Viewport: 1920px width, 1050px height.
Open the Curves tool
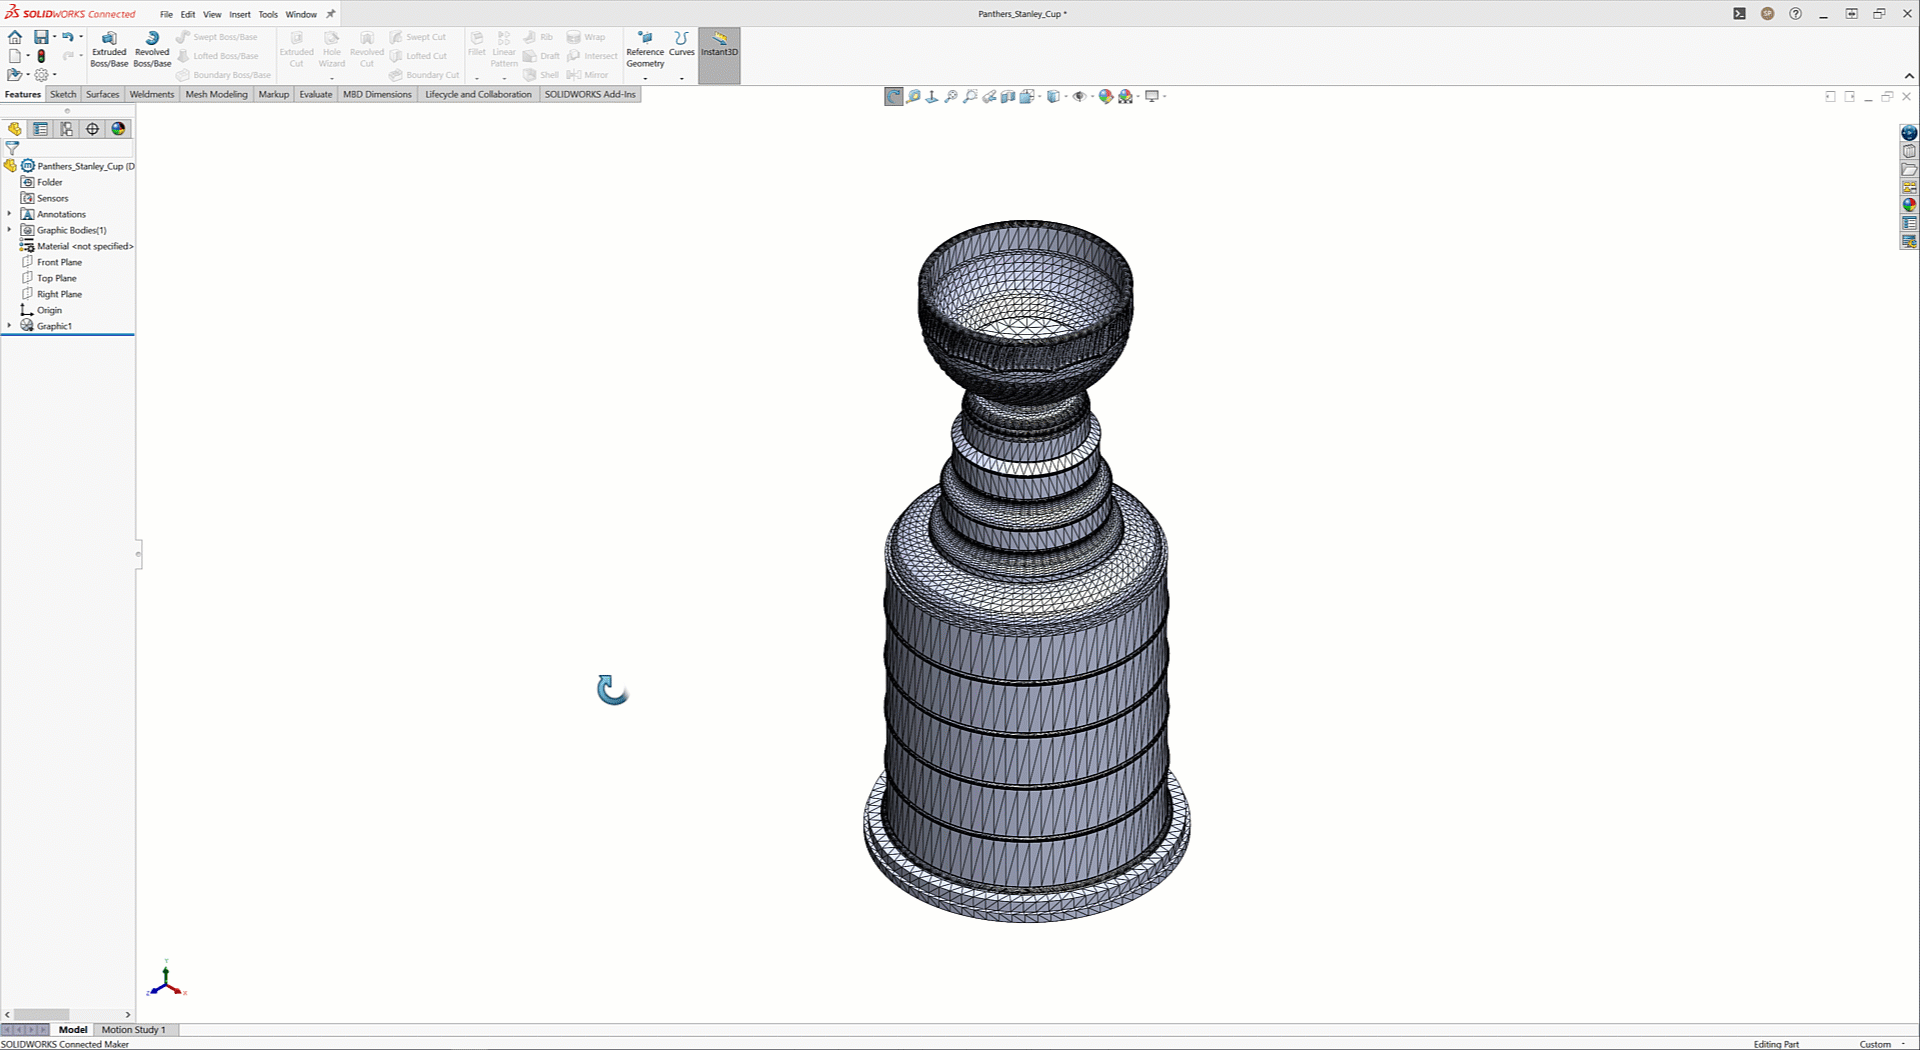[681, 44]
